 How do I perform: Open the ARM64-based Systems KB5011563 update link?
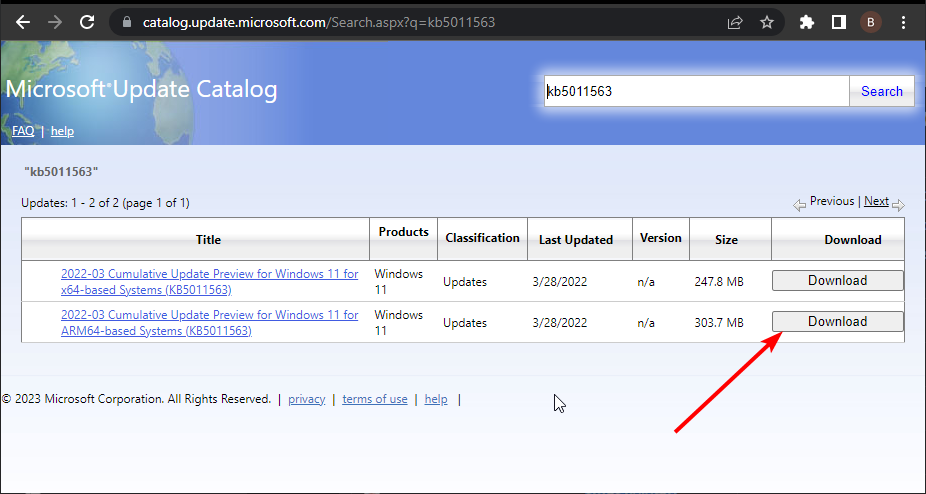210,323
